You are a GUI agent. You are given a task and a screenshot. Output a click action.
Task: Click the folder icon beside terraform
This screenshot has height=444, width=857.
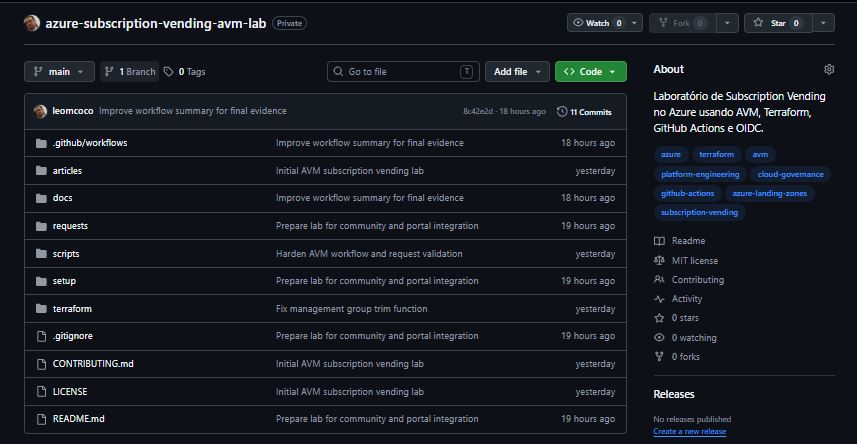41,309
